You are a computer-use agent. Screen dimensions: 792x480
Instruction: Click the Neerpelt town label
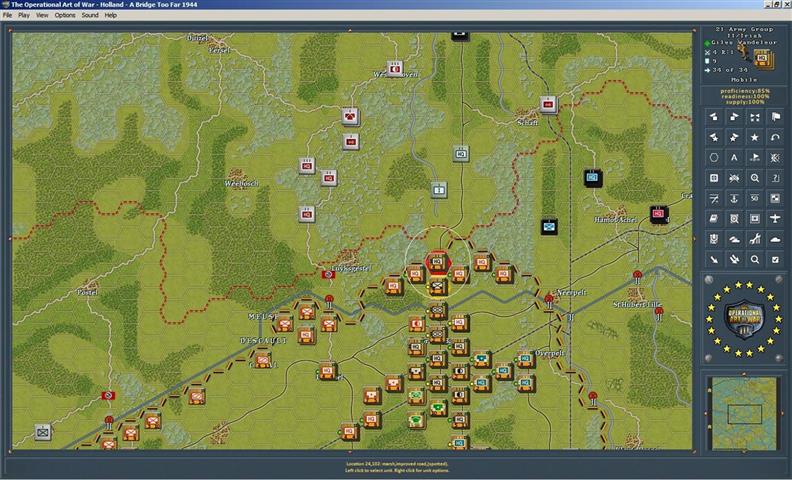(x=571, y=293)
